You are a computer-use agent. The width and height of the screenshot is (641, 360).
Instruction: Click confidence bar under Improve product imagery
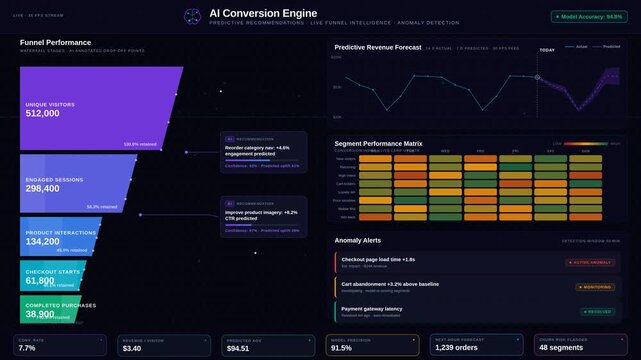pyautogui.click(x=262, y=225)
